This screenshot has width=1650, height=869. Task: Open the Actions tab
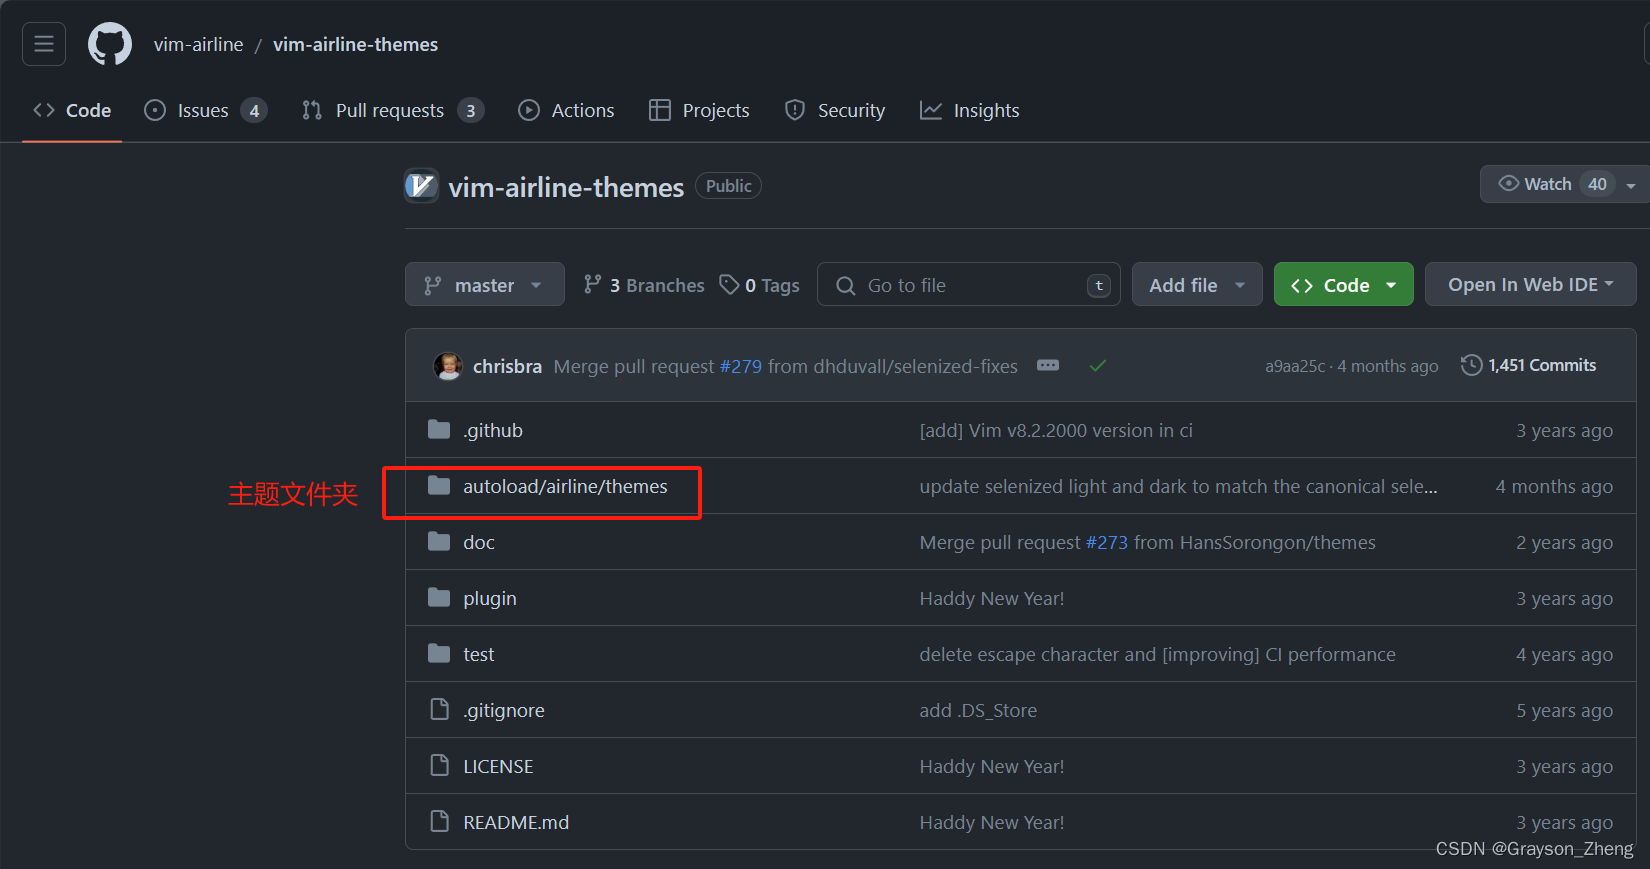point(566,110)
